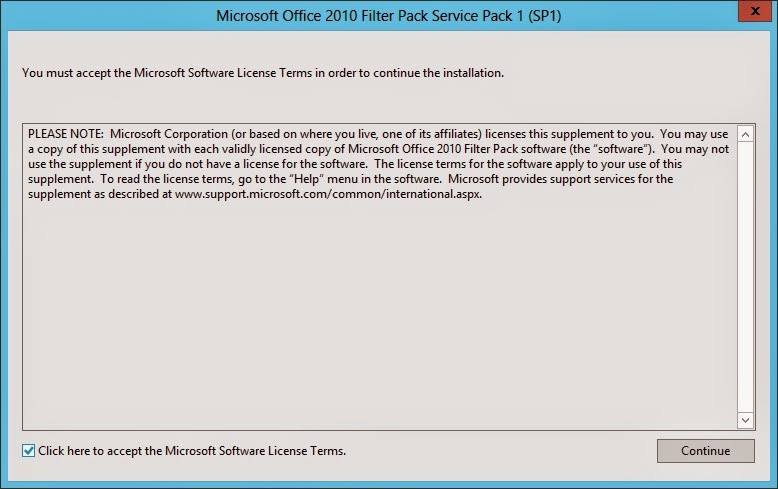
Task: Click the license box scroll up arrow
Action: point(745,133)
